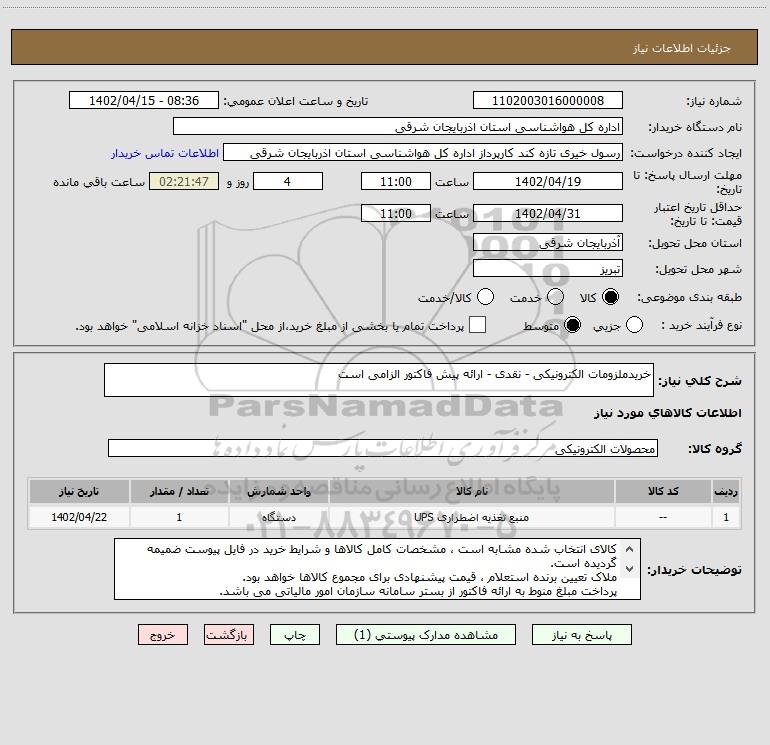Click the delivery city field تبریز
Image resolution: width=770 pixels, height=745 pixels.
548,268
